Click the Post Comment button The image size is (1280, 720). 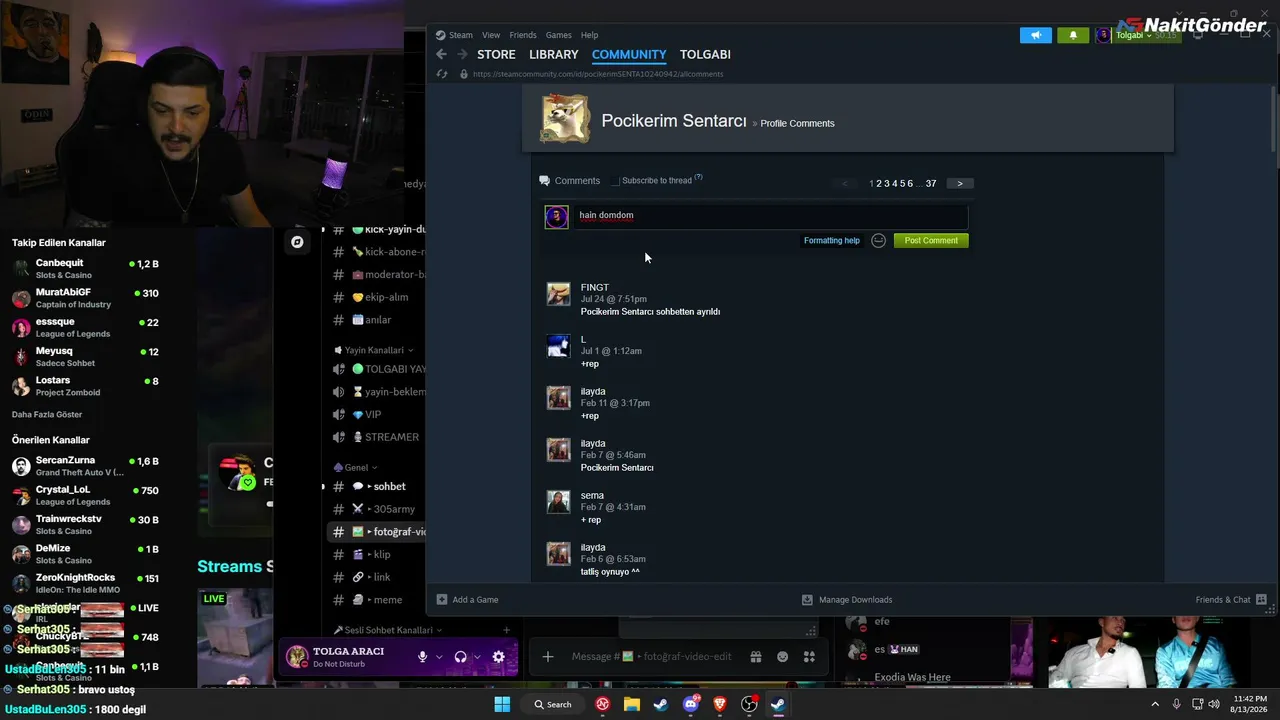click(931, 240)
